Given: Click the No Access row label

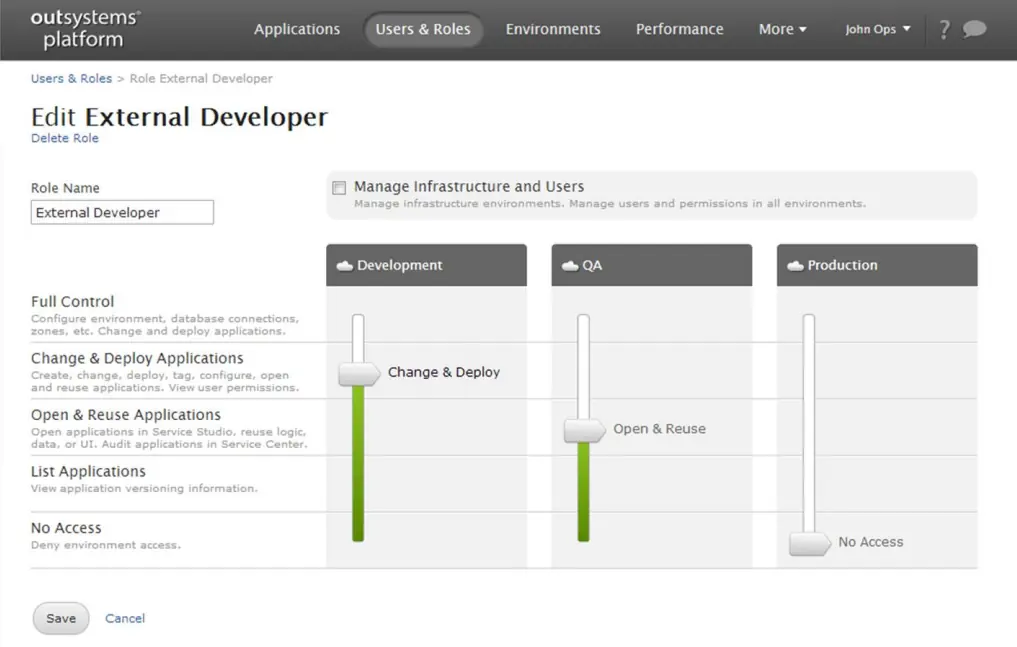Looking at the screenshot, I should click(x=66, y=528).
